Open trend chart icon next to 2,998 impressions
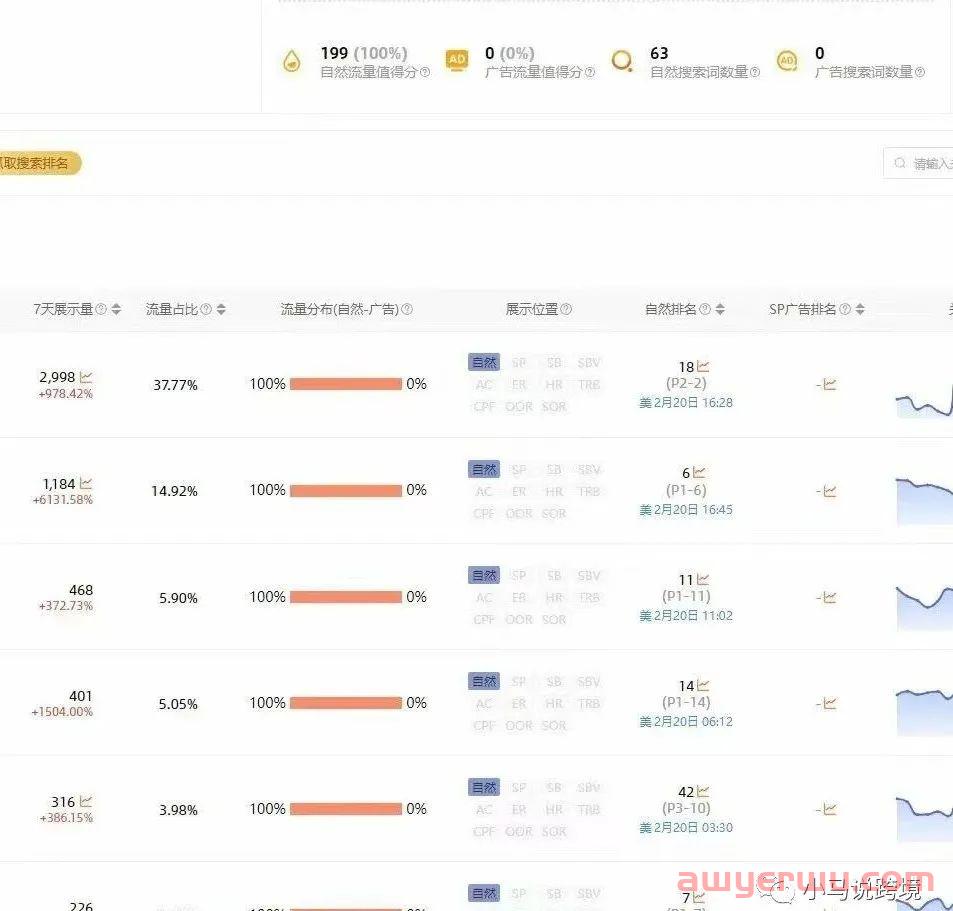 coord(86,377)
